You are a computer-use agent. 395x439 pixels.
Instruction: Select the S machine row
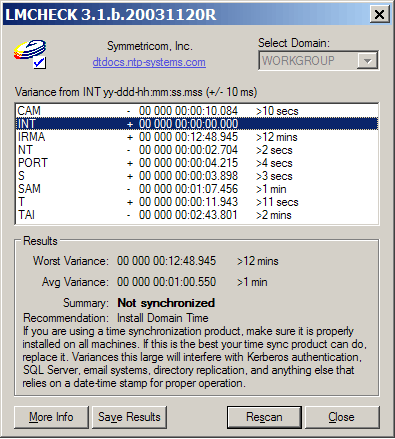click(x=197, y=176)
